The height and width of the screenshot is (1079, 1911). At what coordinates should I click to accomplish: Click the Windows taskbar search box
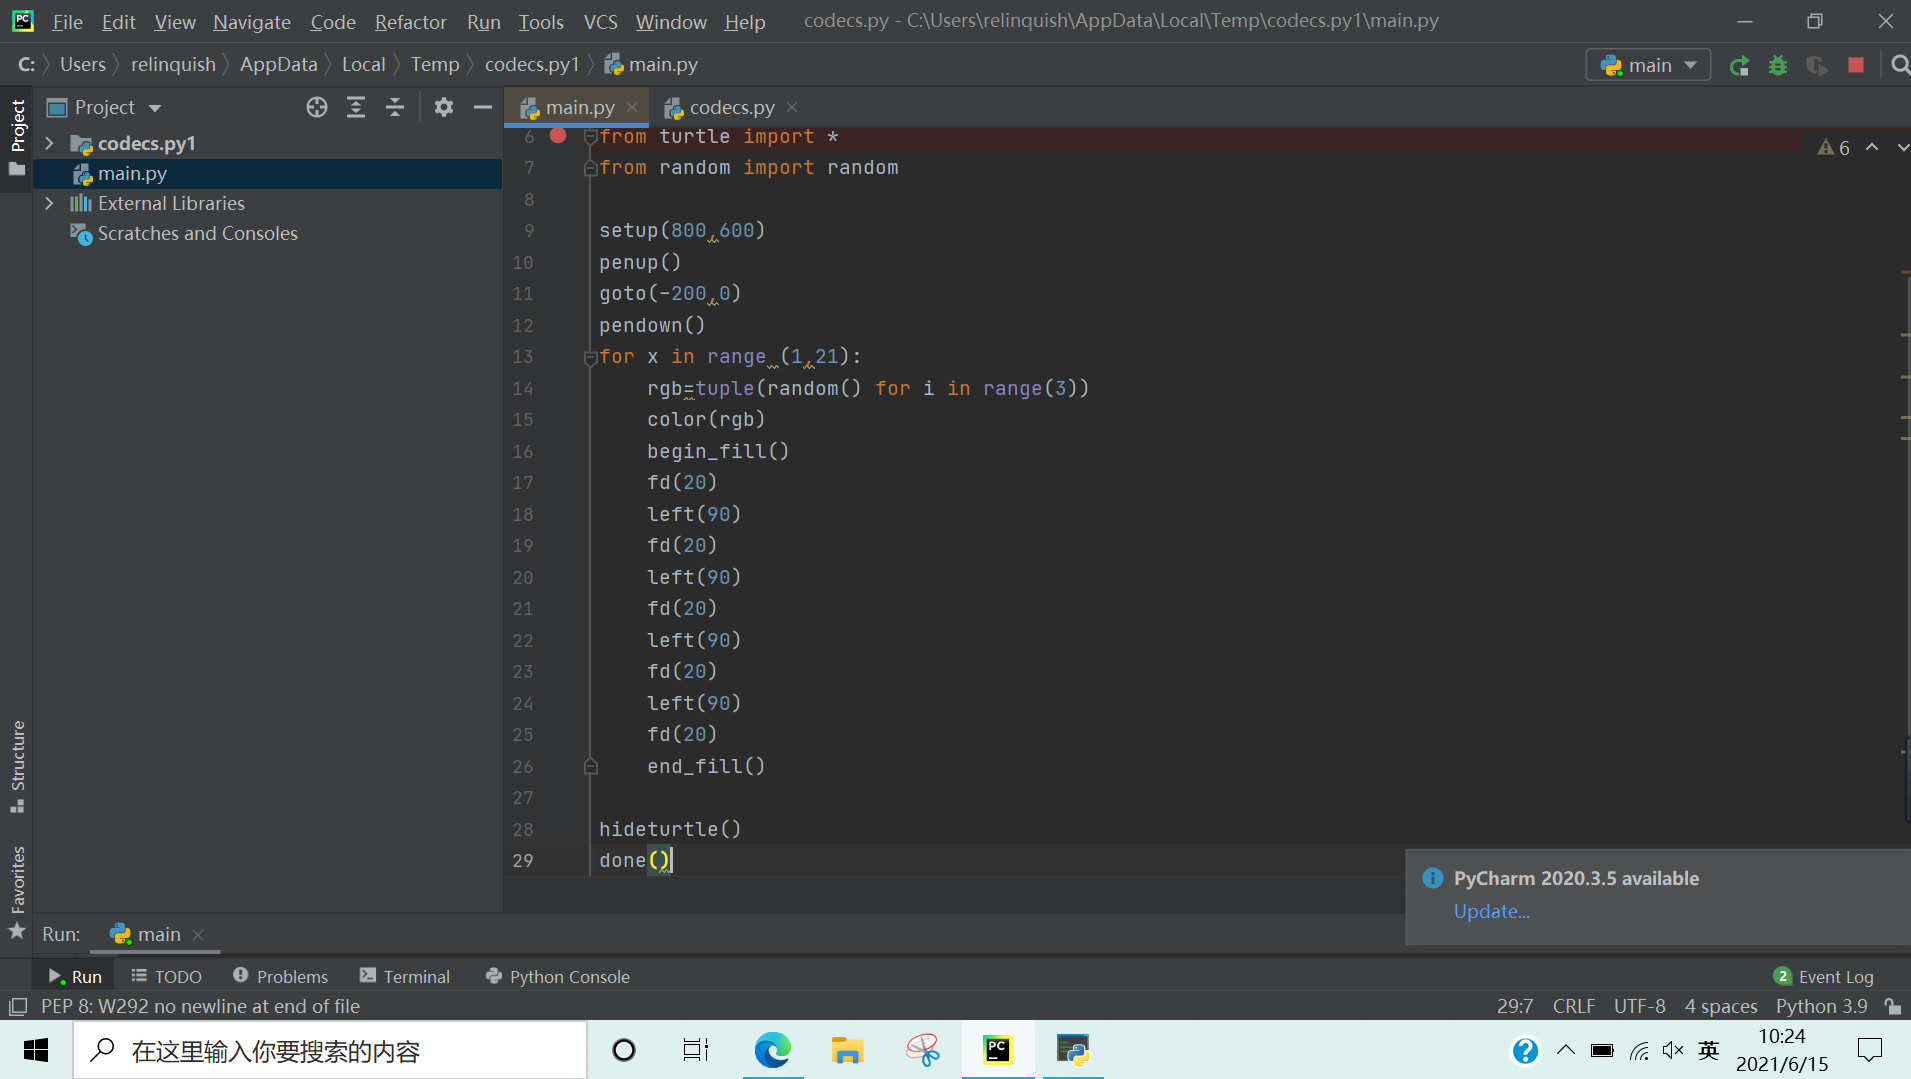[330, 1050]
